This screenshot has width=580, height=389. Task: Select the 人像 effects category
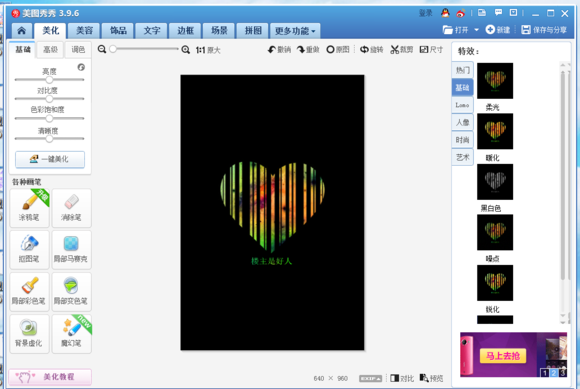[x=462, y=122]
